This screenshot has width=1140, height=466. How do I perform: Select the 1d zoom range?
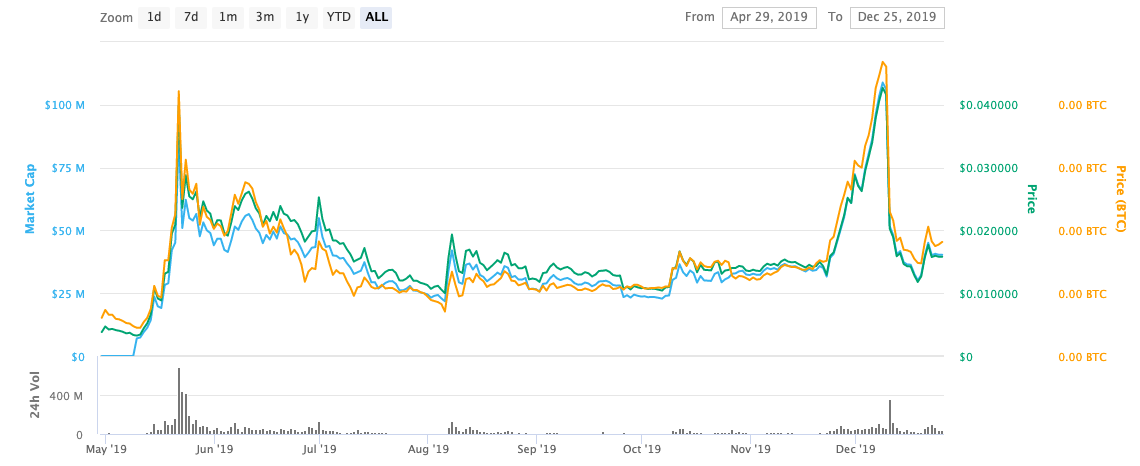(153, 17)
